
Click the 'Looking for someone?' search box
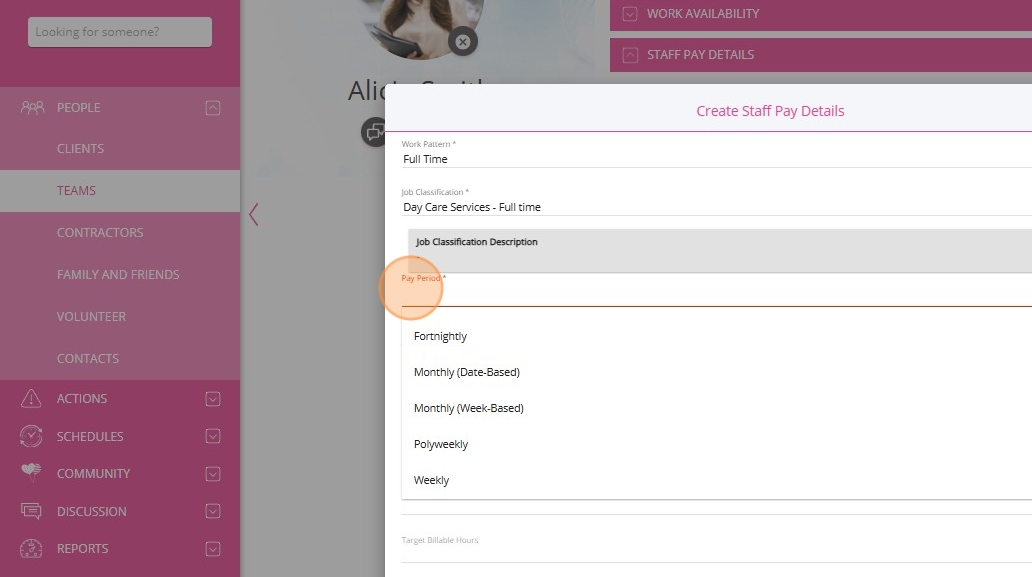[120, 32]
